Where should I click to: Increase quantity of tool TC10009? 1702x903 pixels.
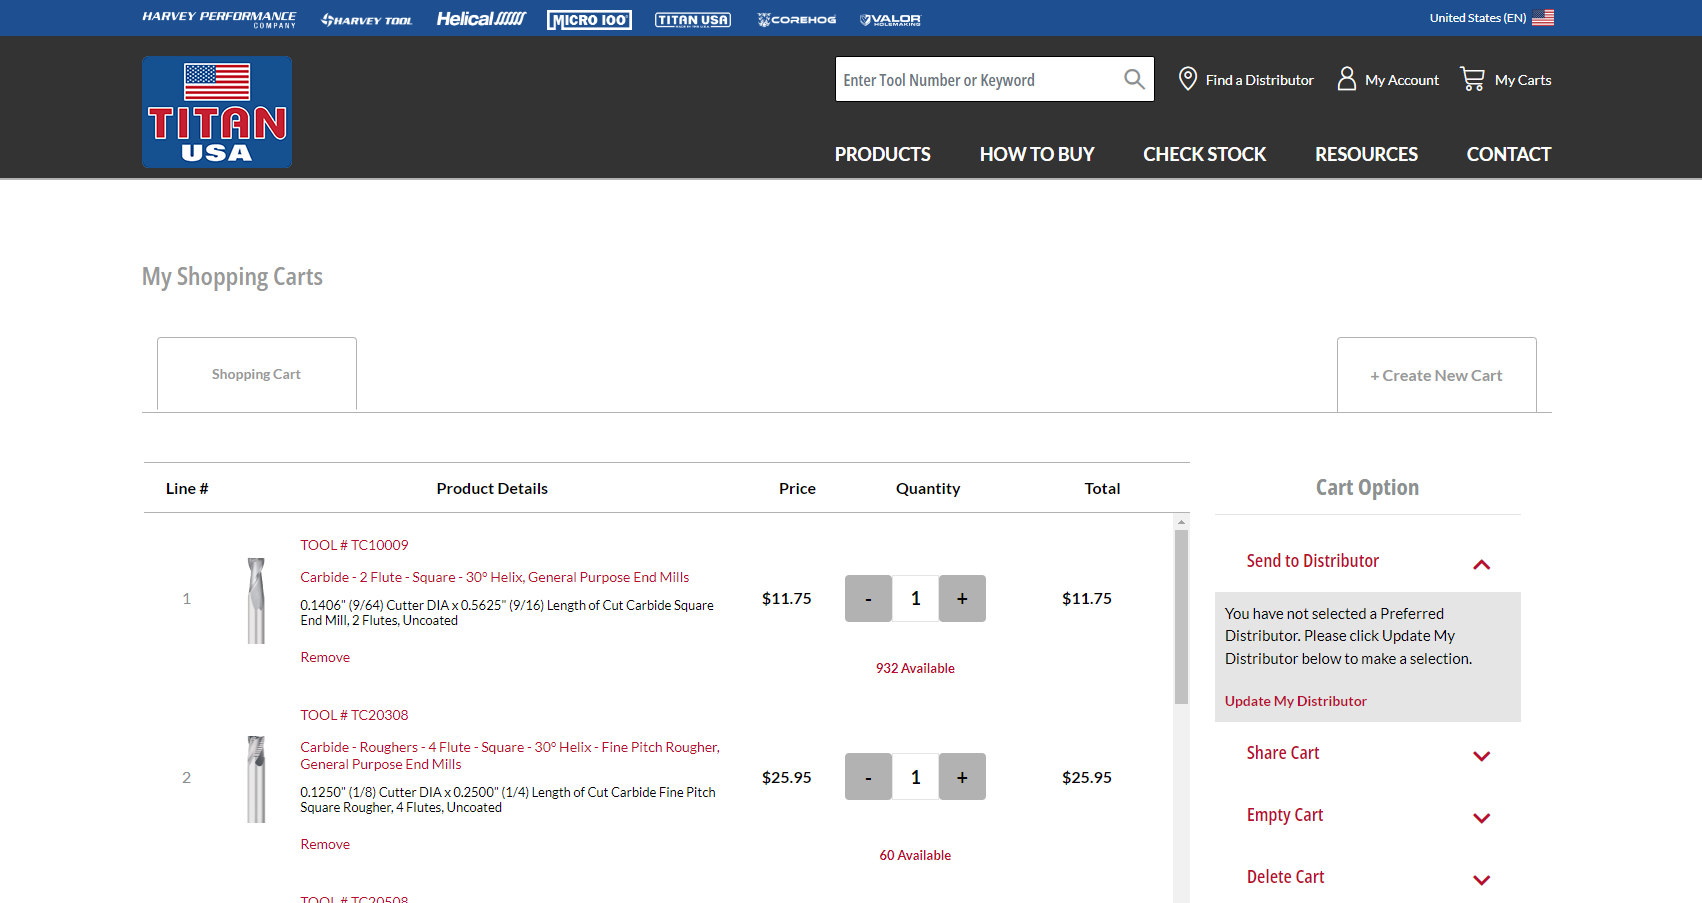pyautogui.click(x=961, y=598)
